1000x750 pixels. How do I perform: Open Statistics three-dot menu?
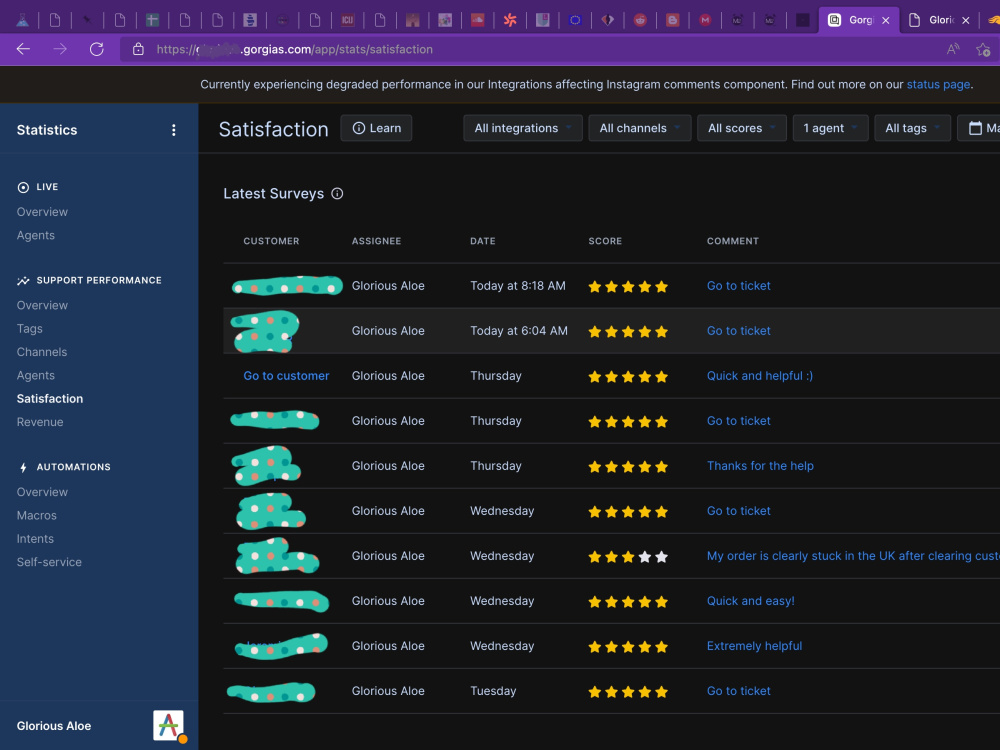pos(173,130)
